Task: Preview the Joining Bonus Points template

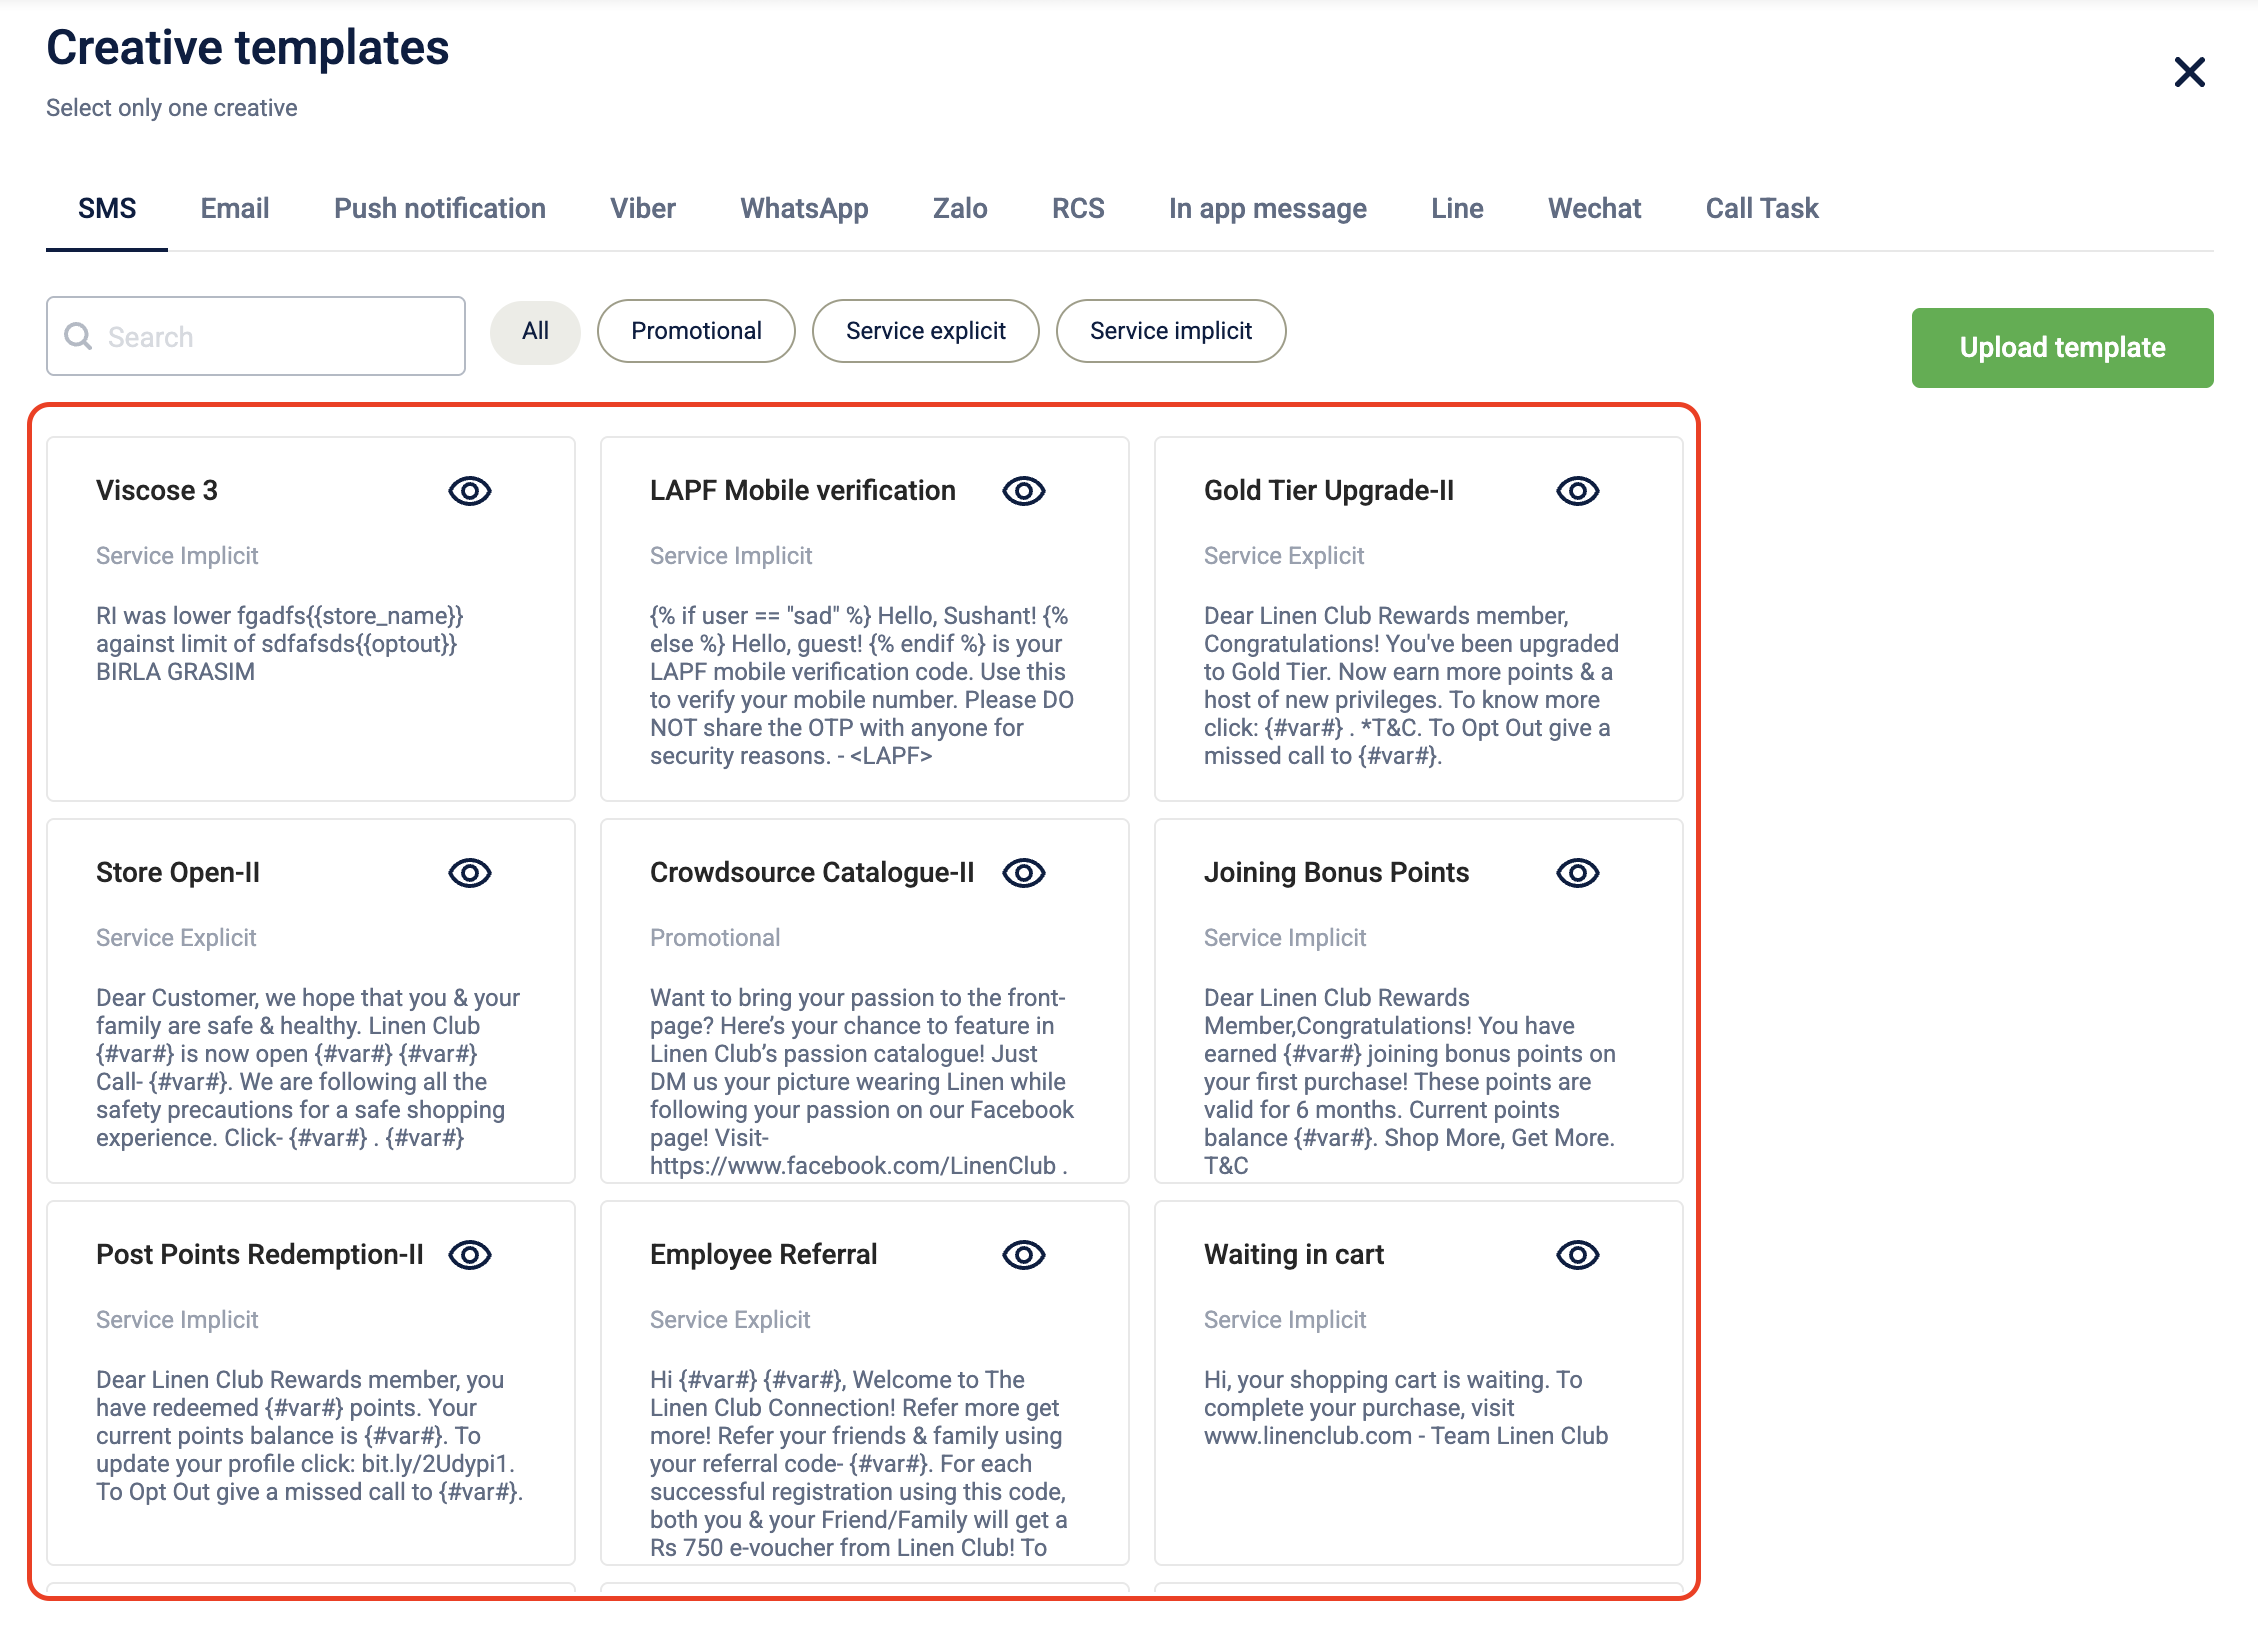Action: 1578,873
